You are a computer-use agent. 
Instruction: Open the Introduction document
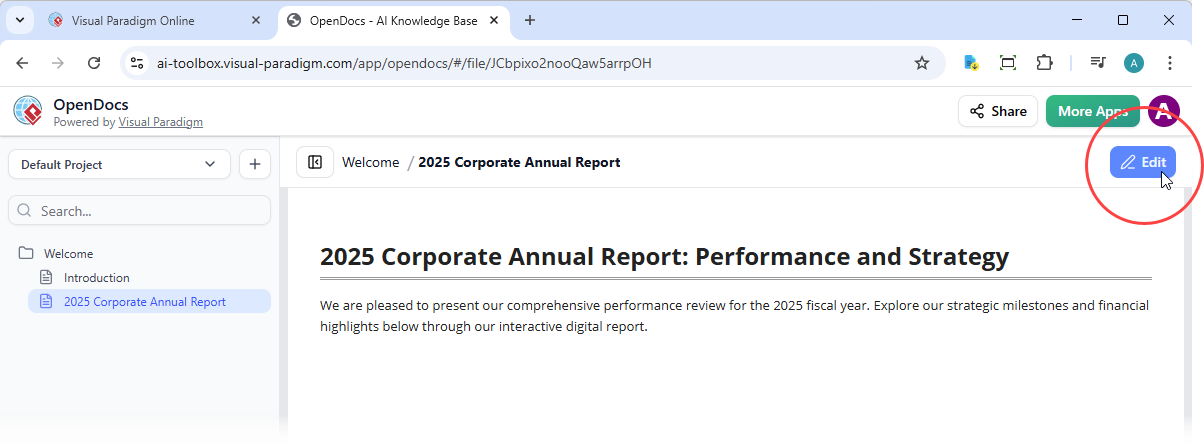(x=96, y=278)
